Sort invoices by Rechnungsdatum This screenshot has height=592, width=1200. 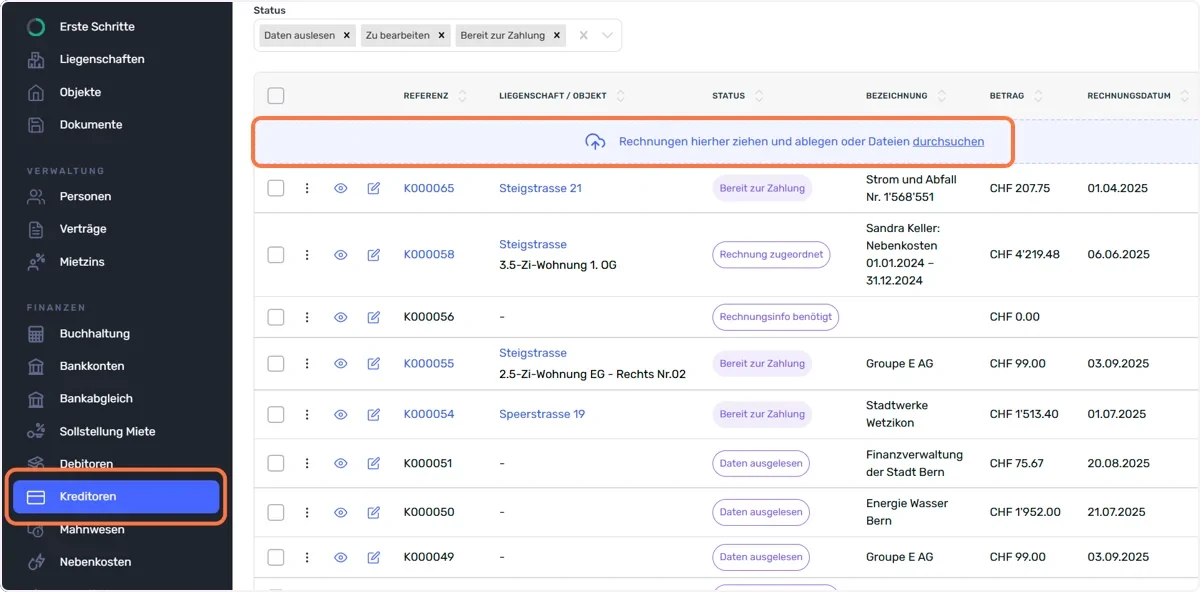[x=1184, y=96]
